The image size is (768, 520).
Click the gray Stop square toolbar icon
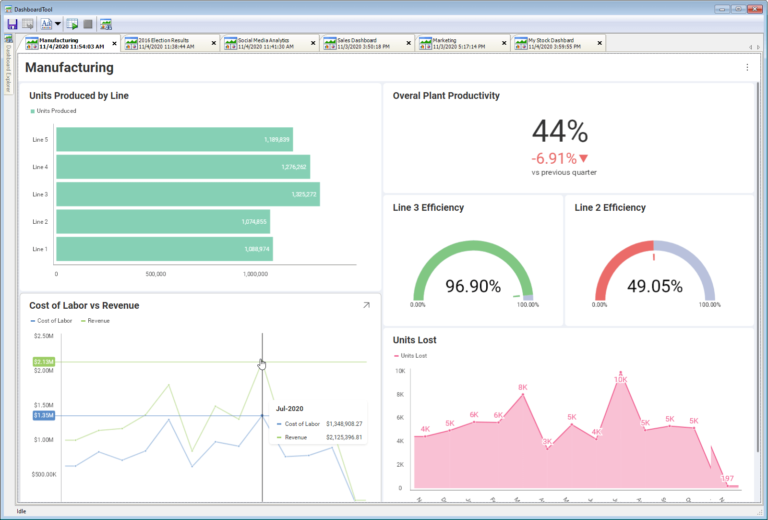pos(88,24)
